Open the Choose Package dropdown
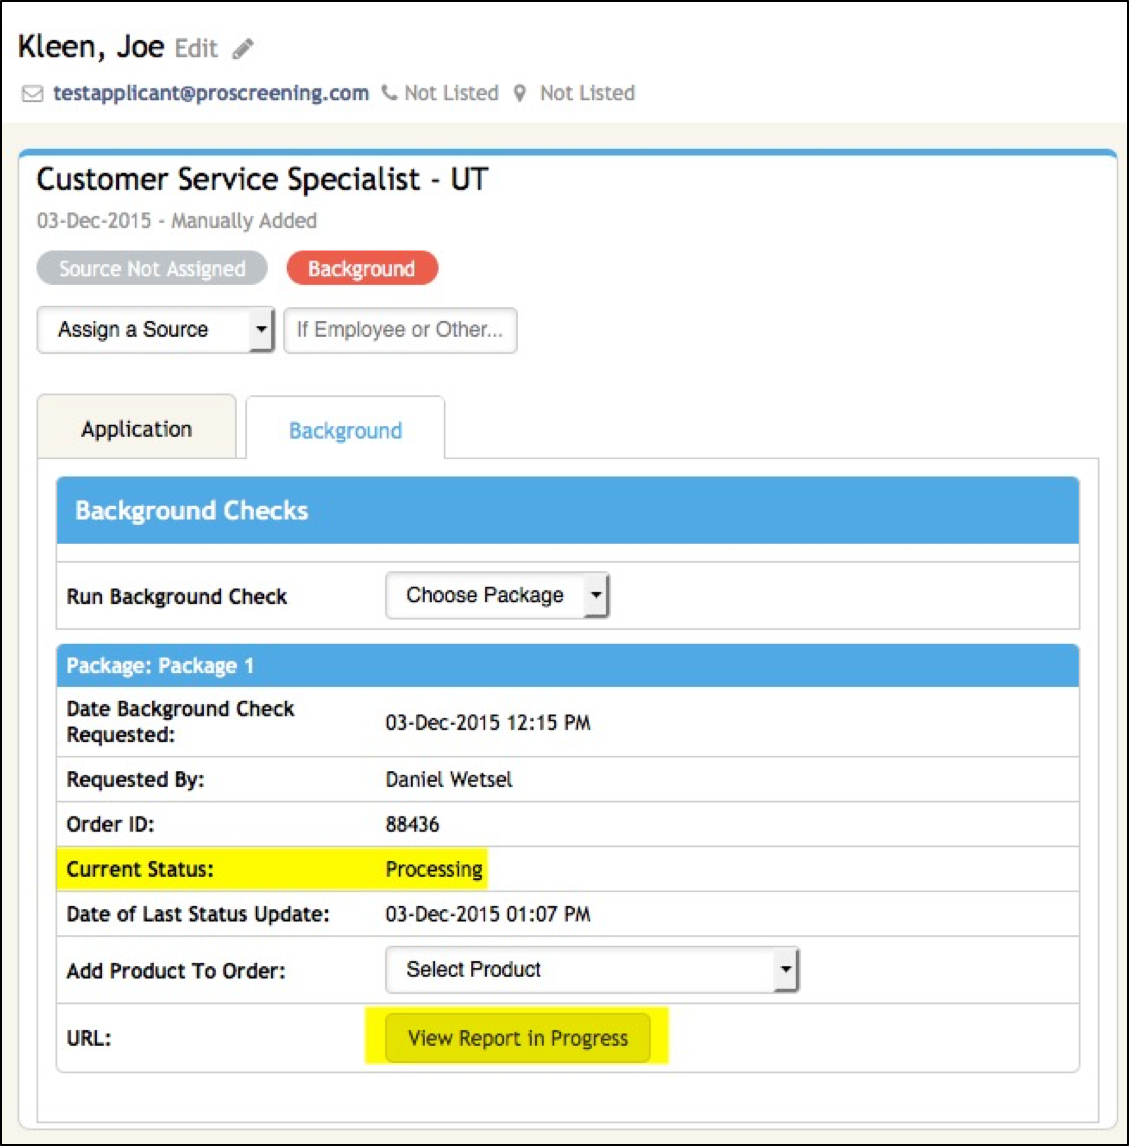Viewport: 1129px width, 1146px height. (497, 595)
